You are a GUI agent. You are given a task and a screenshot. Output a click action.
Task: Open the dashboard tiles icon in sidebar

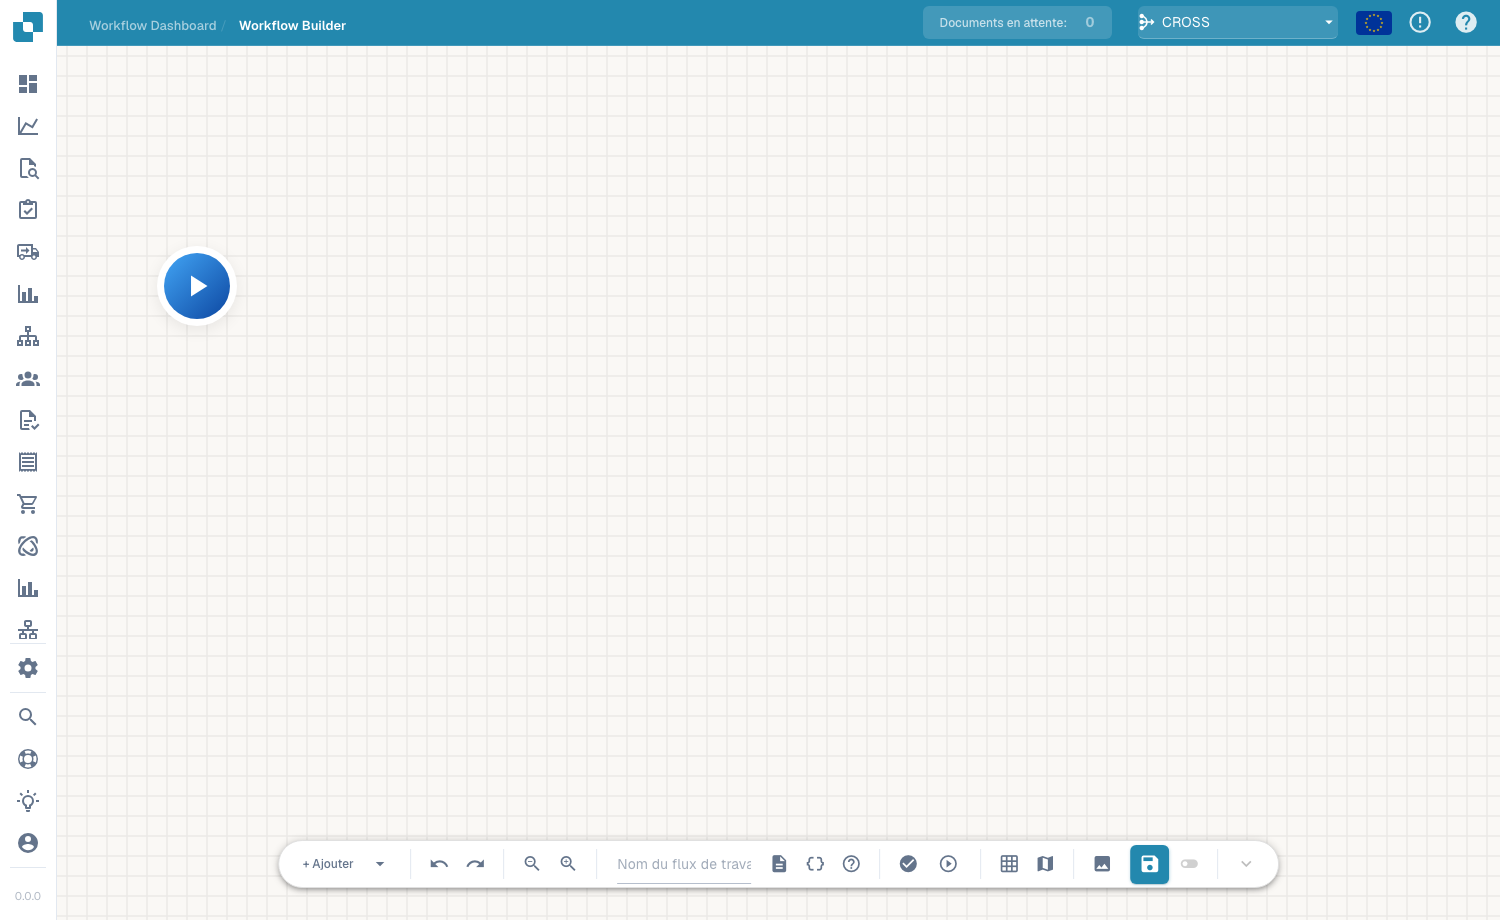[28, 84]
